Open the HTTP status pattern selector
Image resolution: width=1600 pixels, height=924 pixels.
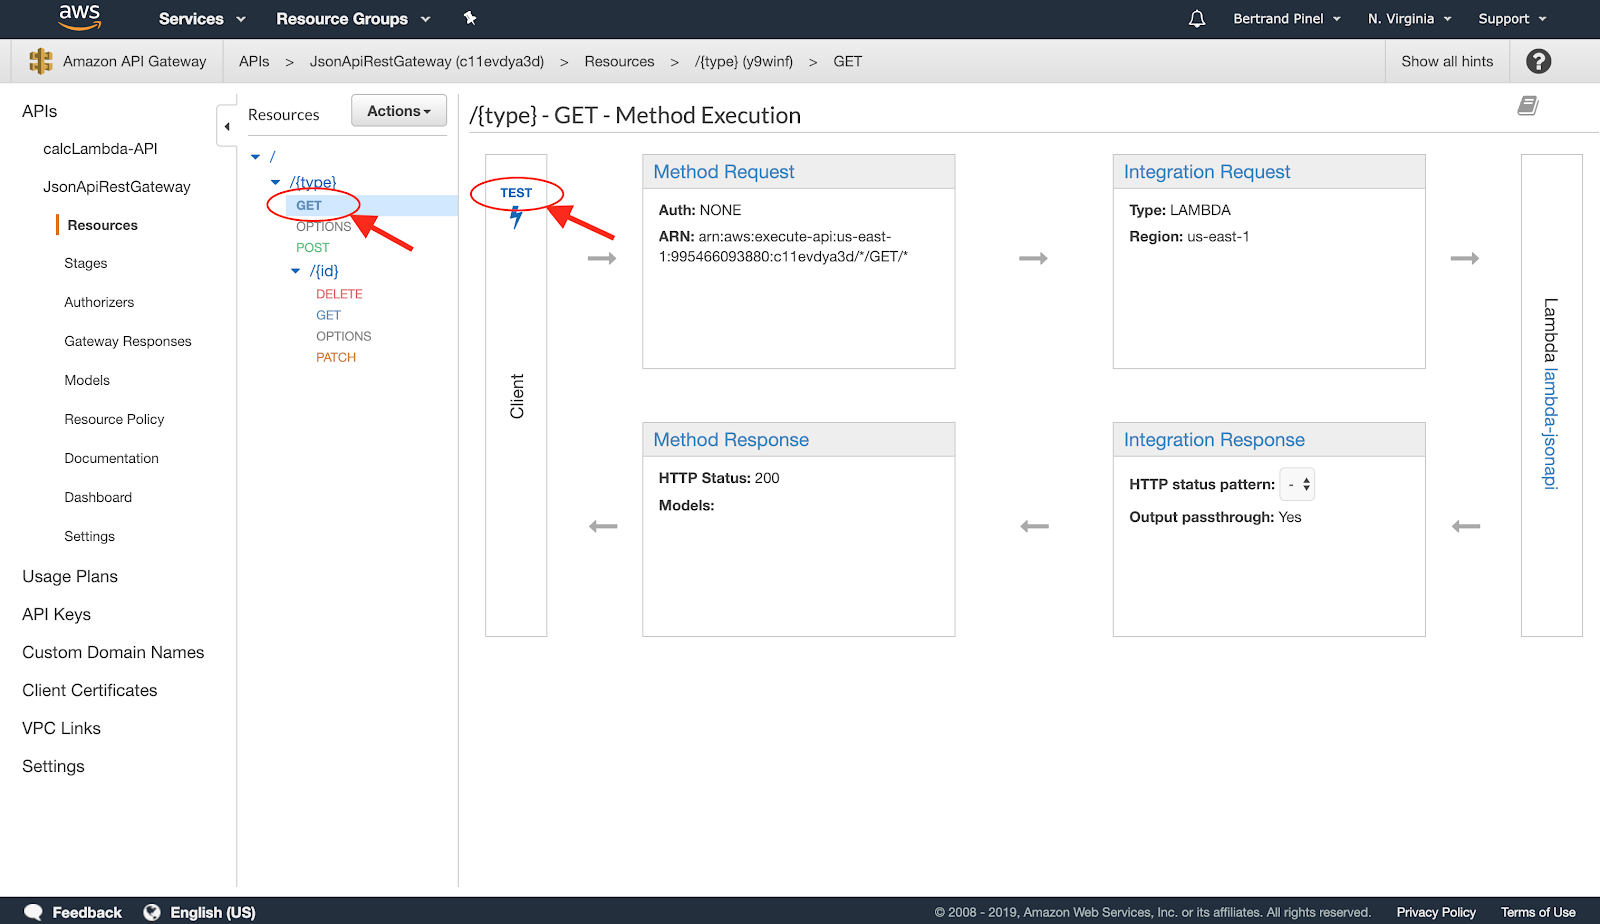1297,484
